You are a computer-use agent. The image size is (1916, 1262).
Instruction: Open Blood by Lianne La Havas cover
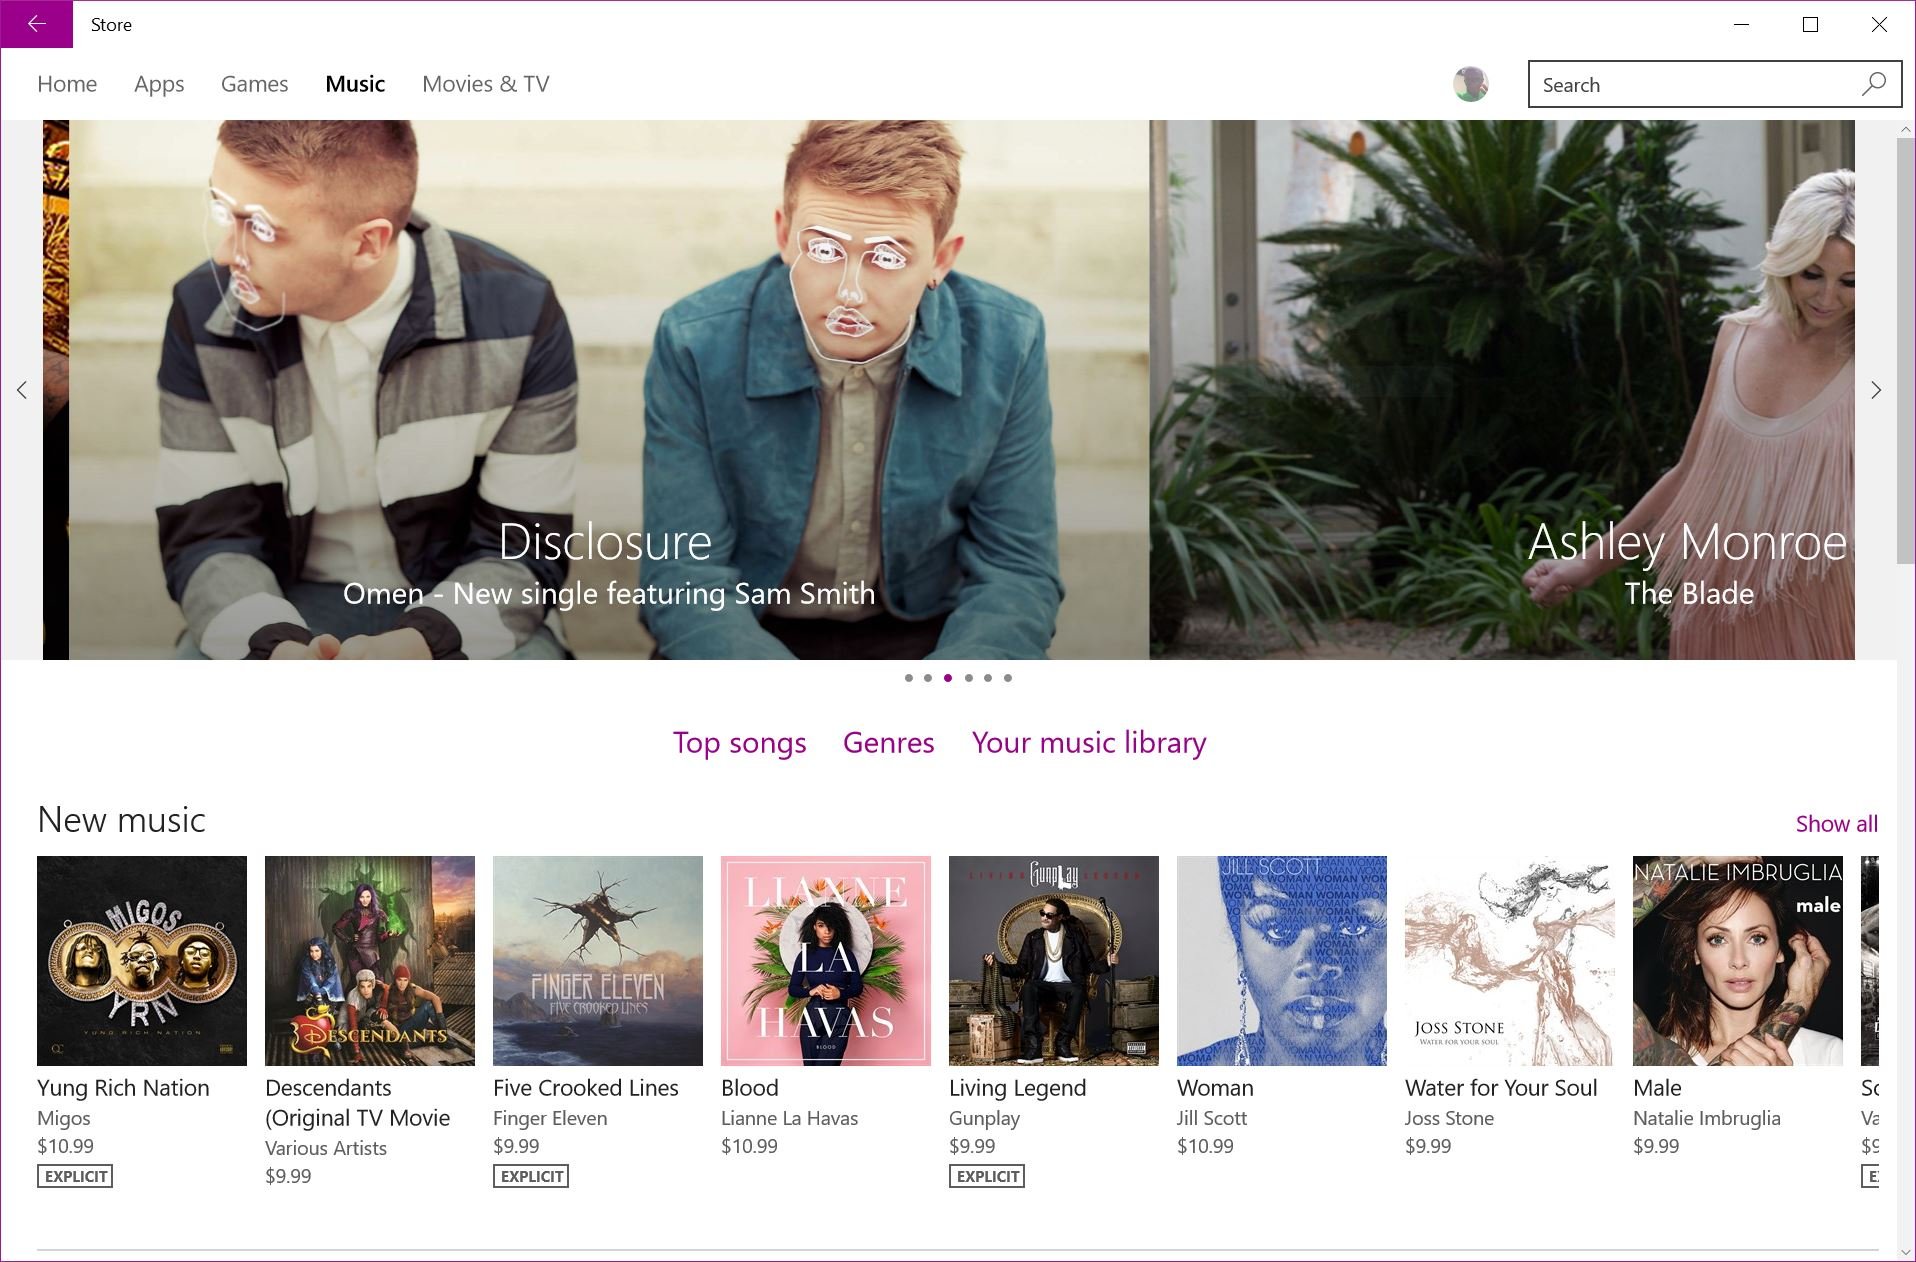coord(826,961)
